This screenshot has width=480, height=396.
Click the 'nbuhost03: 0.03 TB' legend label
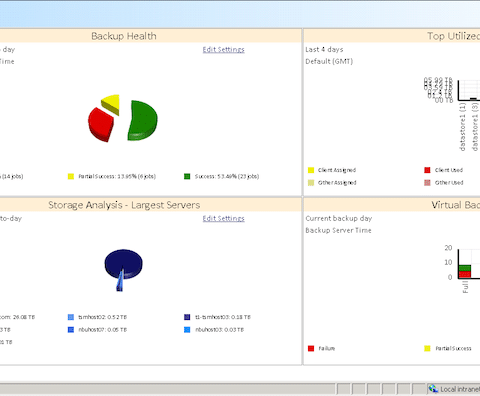(x=219, y=330)
